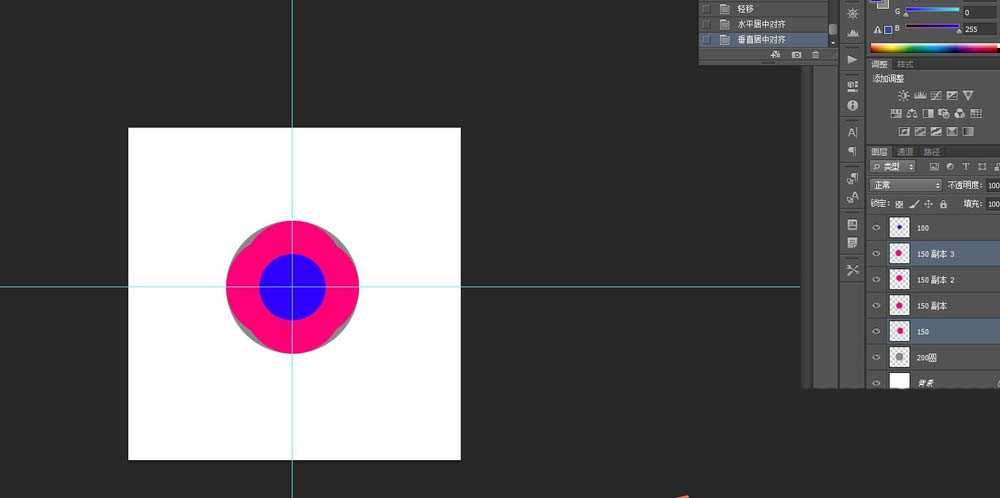
Task: Hide the 200圆 layer
Action: (x=875, y=357)
